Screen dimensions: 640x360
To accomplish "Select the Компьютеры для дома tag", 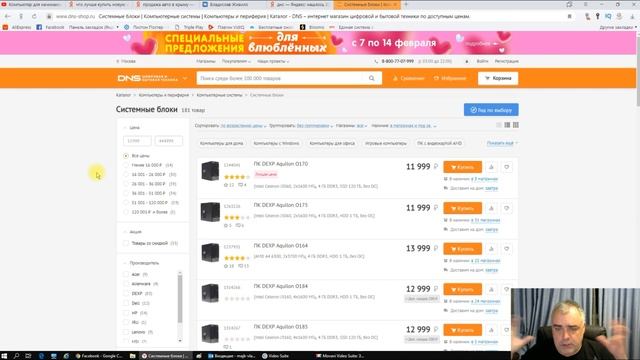I will pyautogui.click(x=222, y=143).
